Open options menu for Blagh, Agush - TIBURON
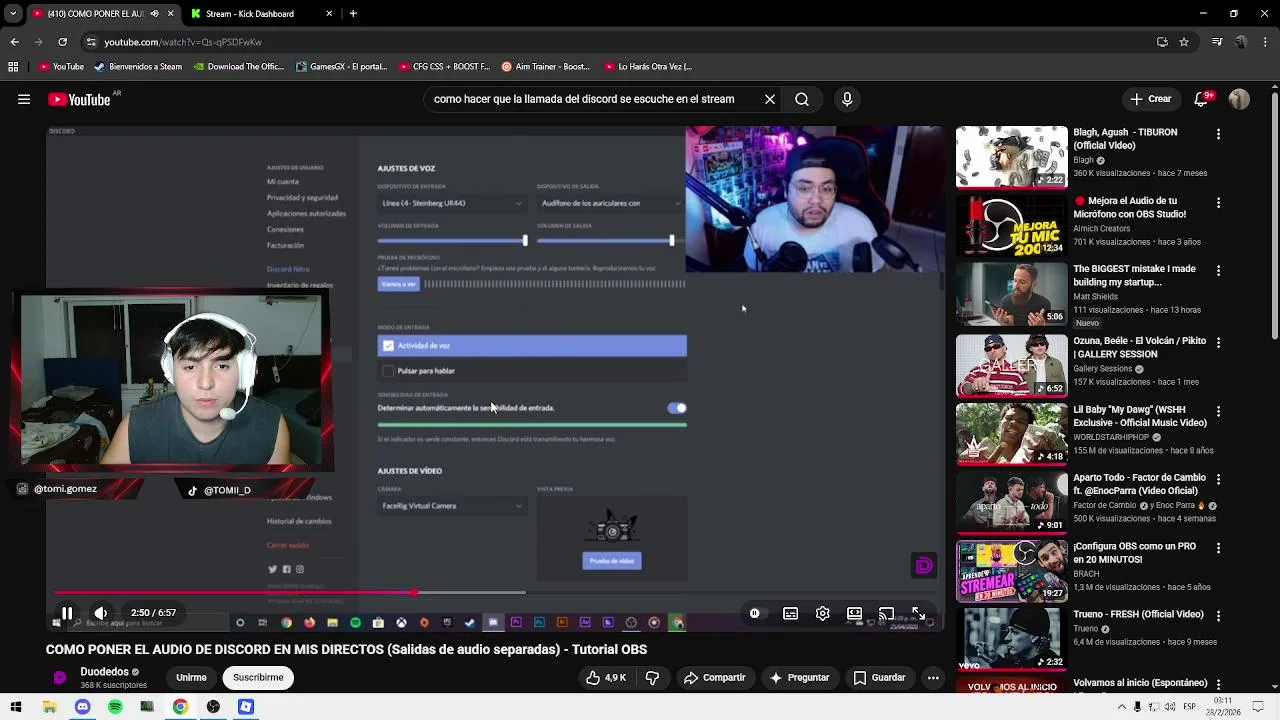The height and width of the screenshot is (720, 1280). (x=1218, y=134)
